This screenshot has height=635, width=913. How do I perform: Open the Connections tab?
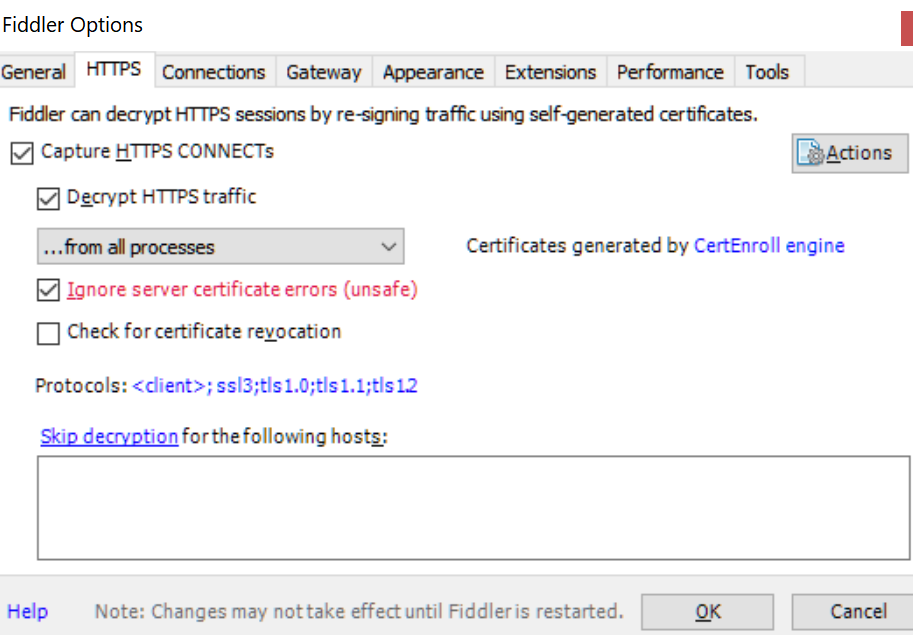click(x=214, y=72)
